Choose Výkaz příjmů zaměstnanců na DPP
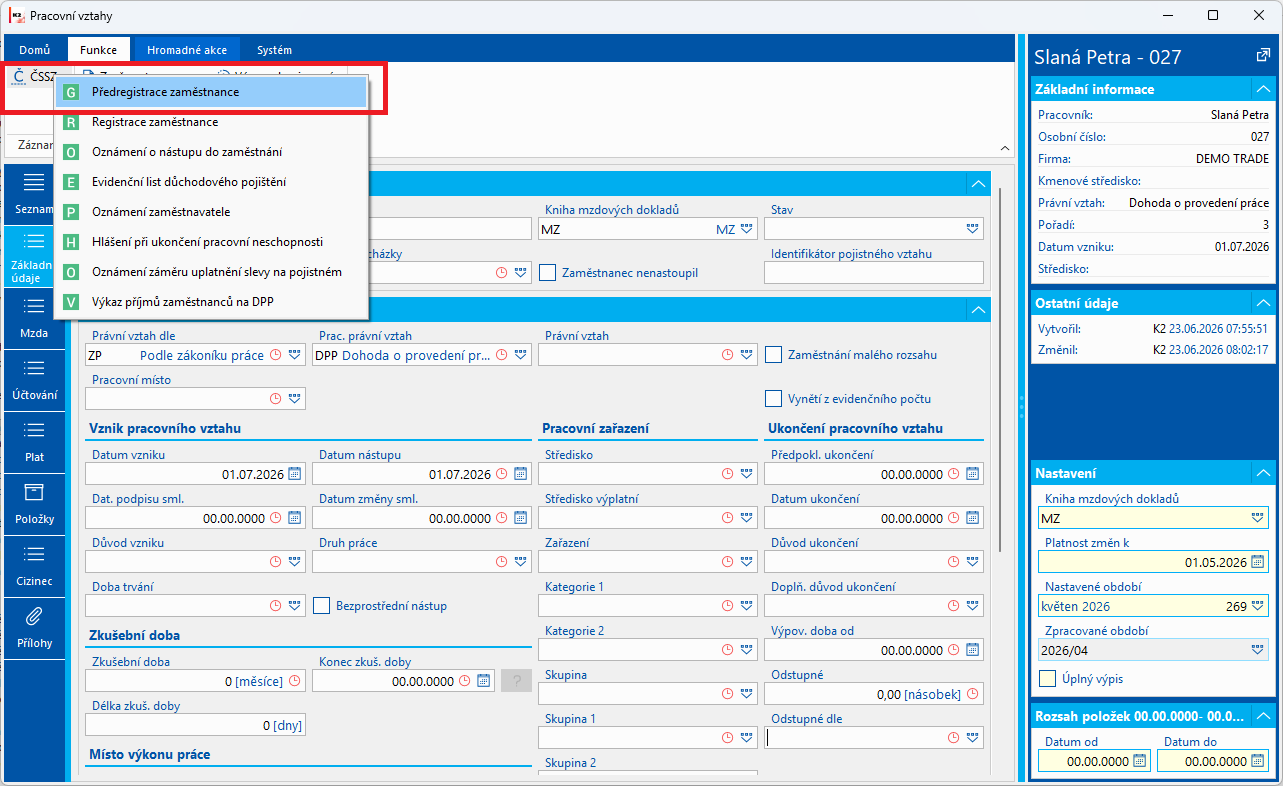Image resolution: width=1283 pixels, height=786 pixels. tap(183, 301)
